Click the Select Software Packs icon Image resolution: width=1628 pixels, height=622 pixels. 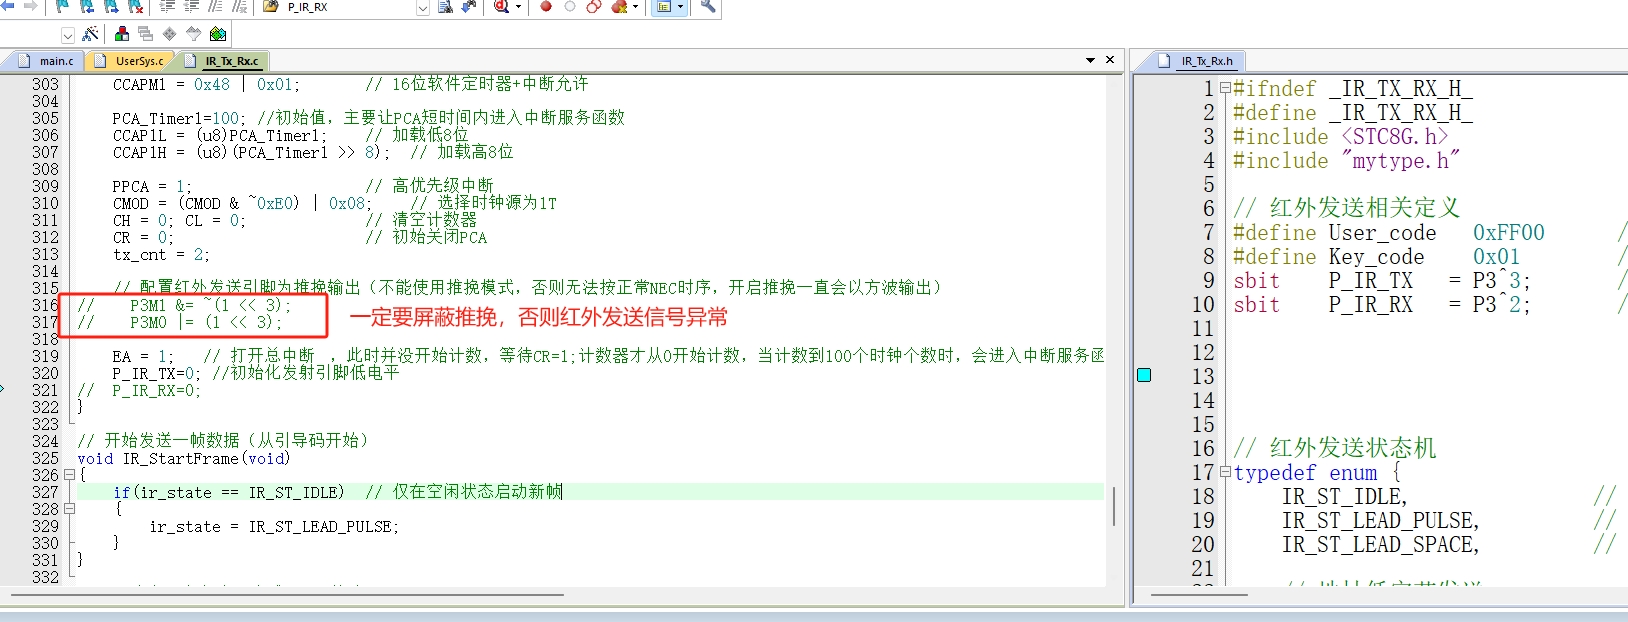point(193,34)
